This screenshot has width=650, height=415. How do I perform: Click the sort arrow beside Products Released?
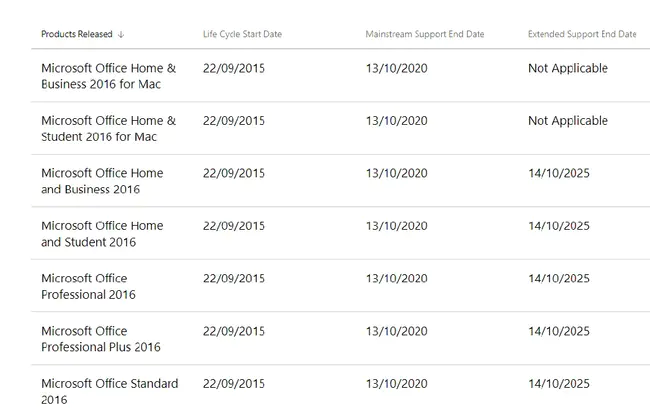pyautogui.click(x=121, y=34)
